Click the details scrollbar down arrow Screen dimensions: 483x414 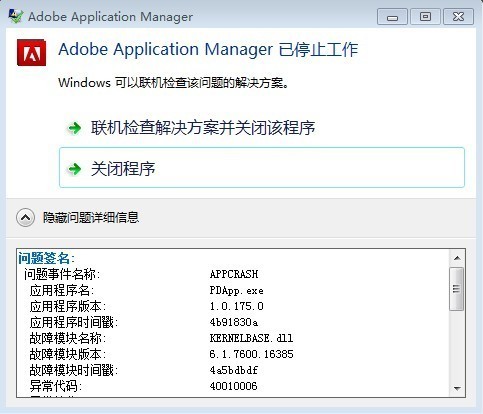(x=457, y=388)
